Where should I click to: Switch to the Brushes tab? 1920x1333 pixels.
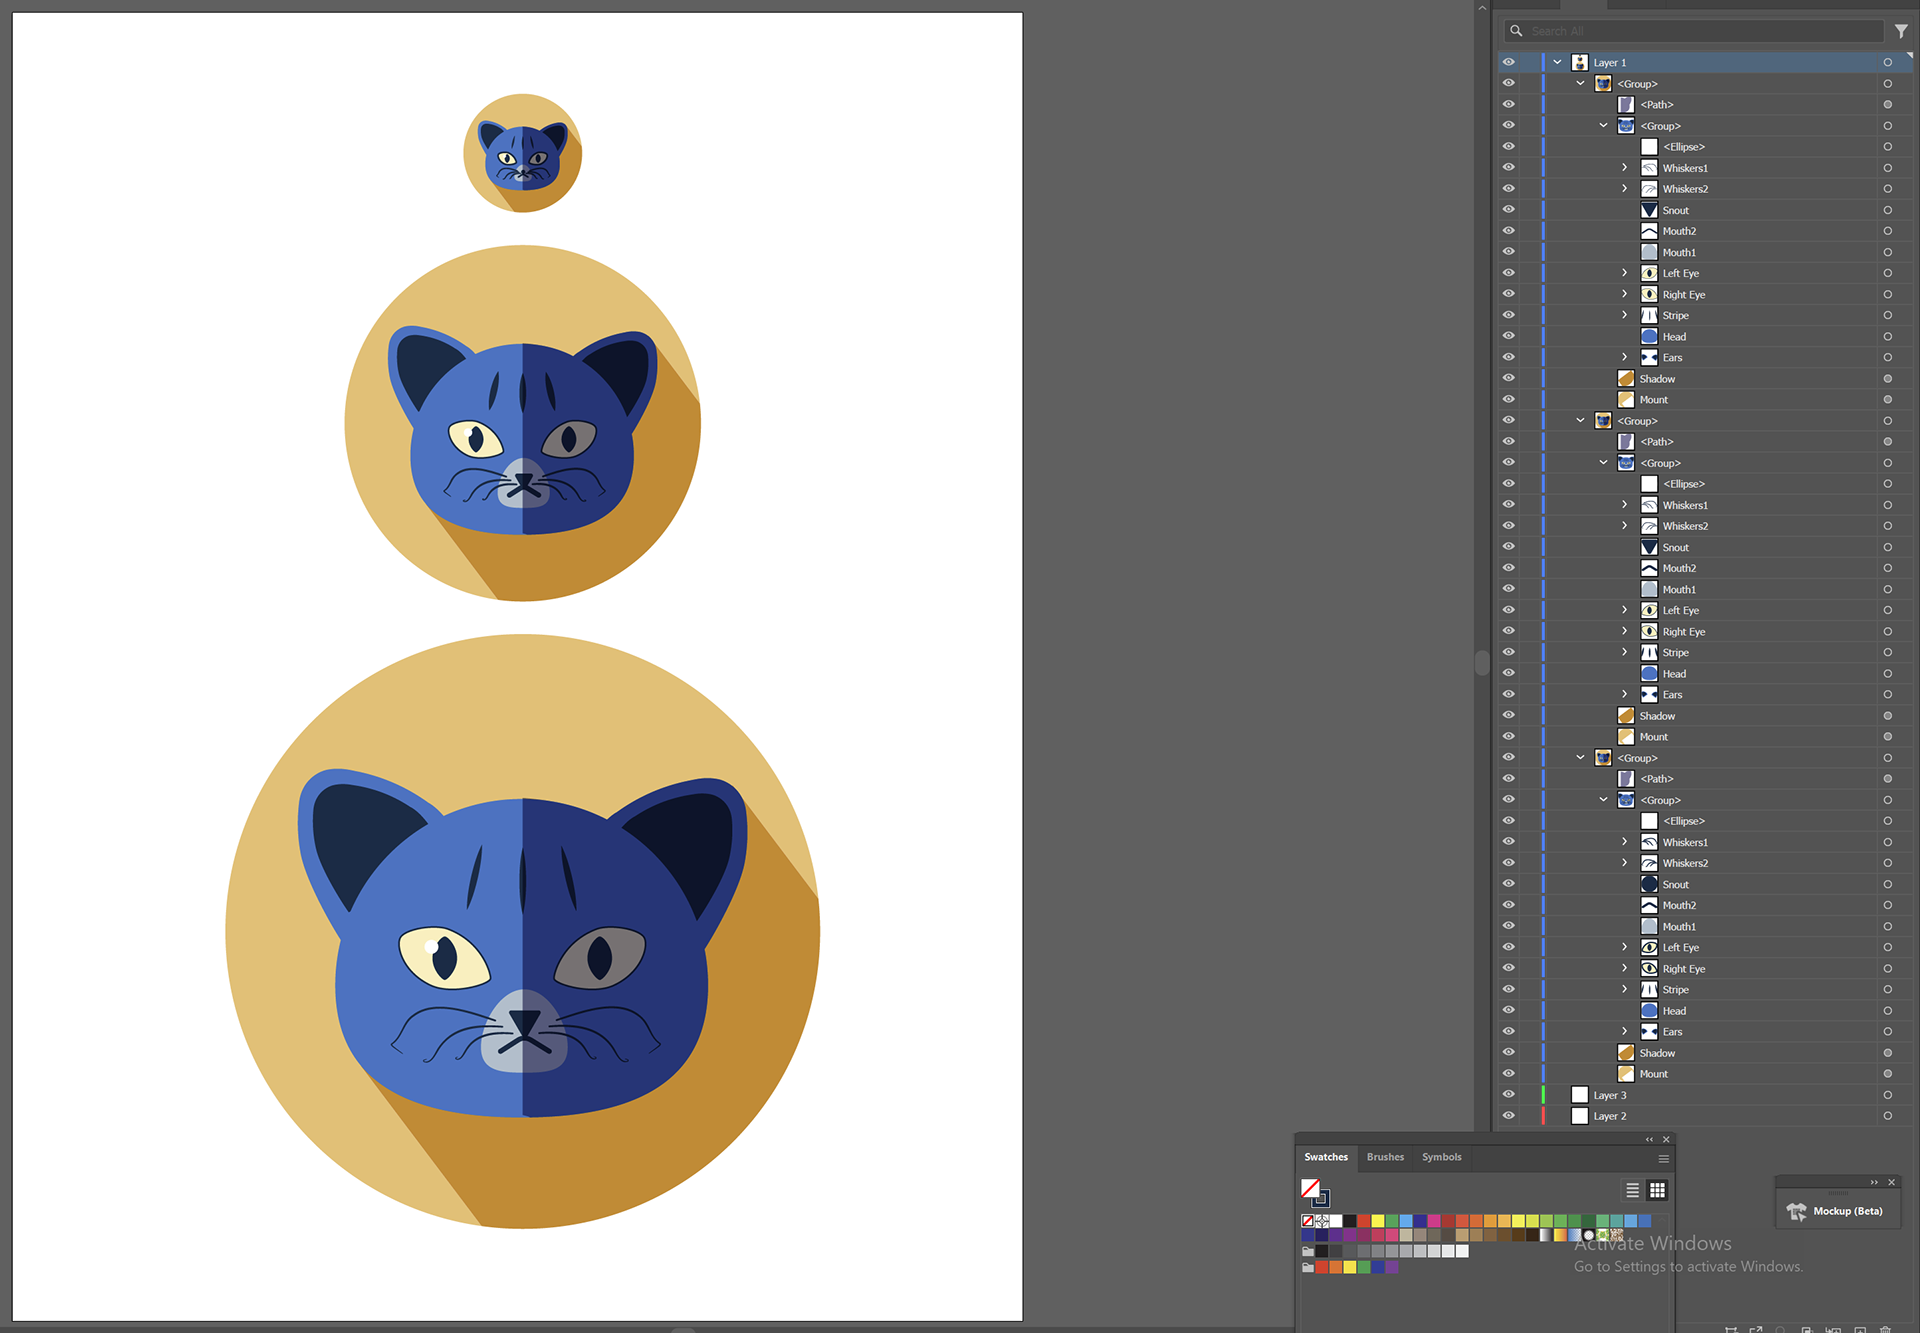click(x=1385, y=1157)
